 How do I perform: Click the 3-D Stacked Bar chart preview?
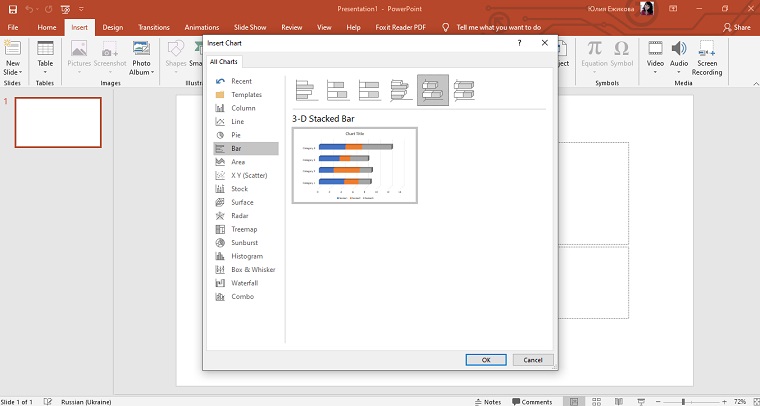pos(355,165)
